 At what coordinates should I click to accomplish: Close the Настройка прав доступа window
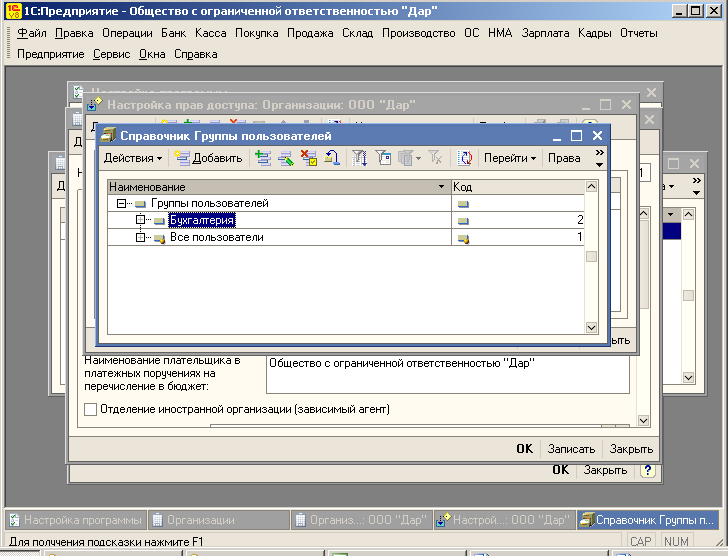click(x=626, y=104)
